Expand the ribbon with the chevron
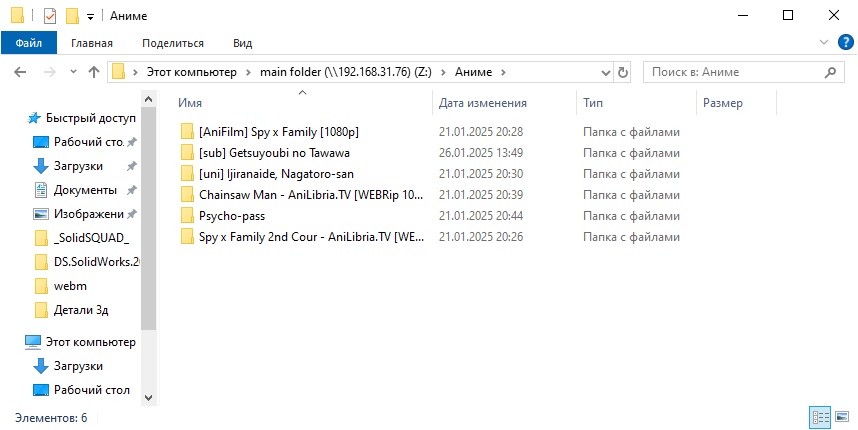Image resolution: width=858 pixels, height=430 pixels. coord(824,43)
